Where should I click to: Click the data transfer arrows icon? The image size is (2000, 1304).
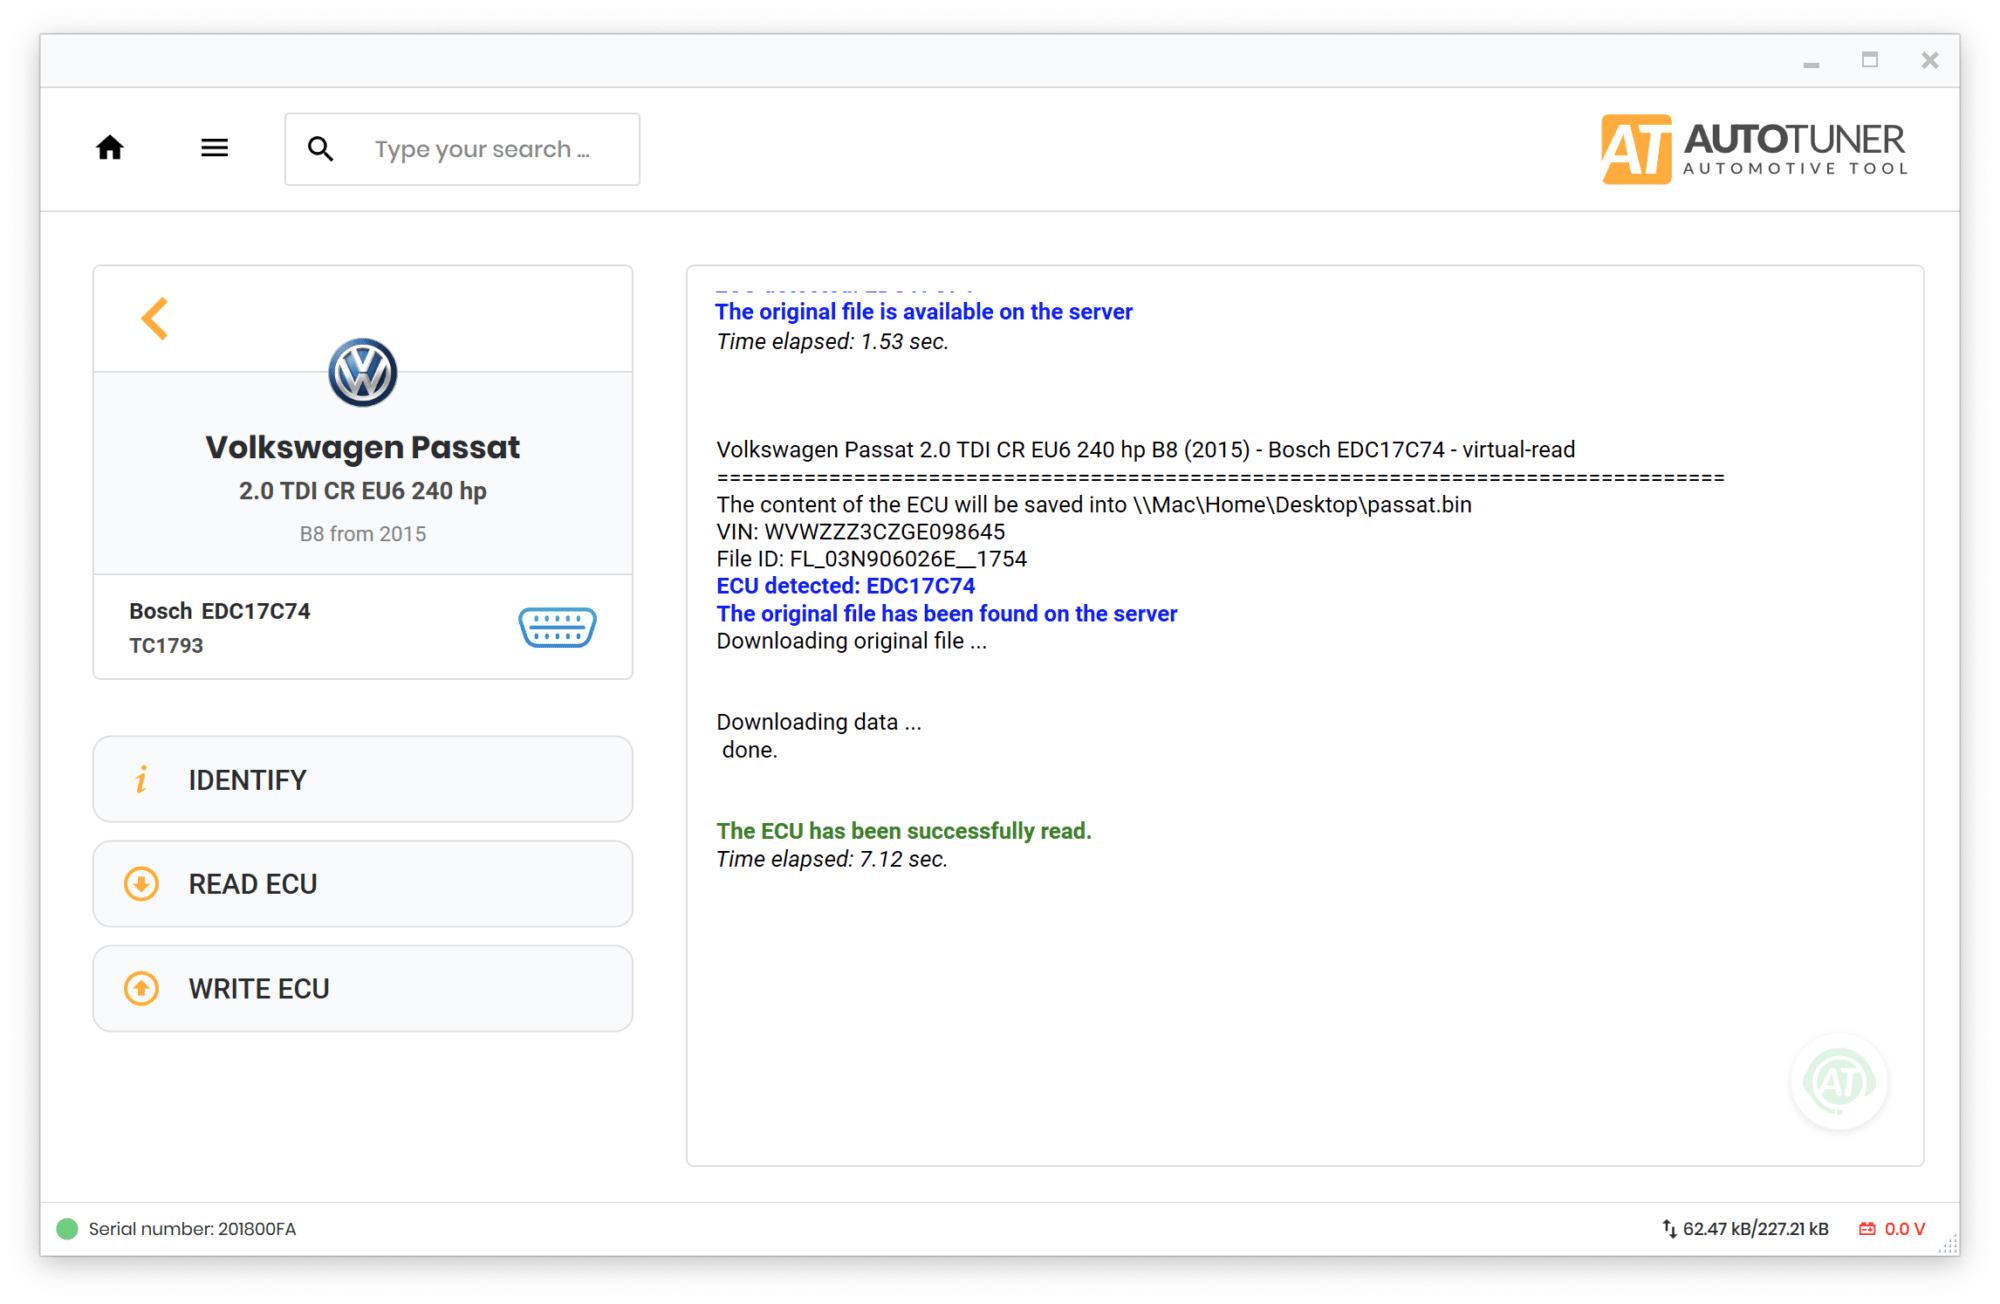(x=1669, y=1229)
